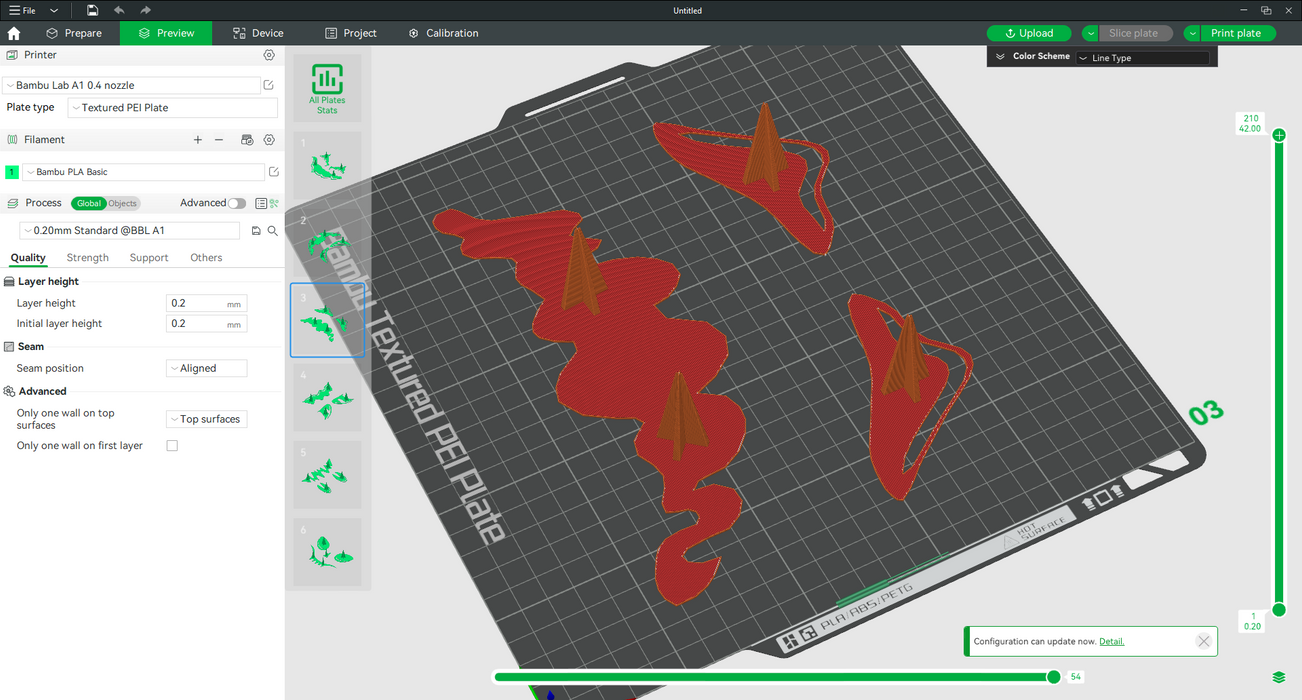Click the horizontal move slider handle

1053,677
